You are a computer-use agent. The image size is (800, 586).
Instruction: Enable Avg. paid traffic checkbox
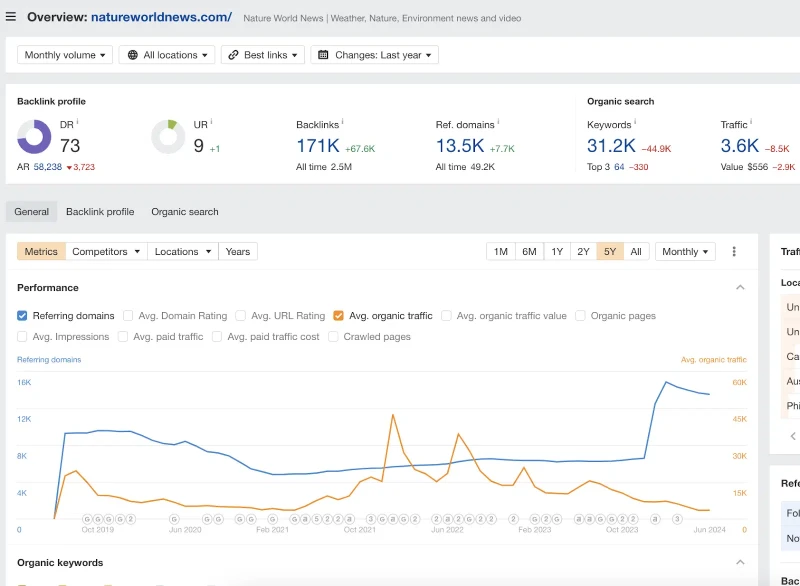pos(123,337)
